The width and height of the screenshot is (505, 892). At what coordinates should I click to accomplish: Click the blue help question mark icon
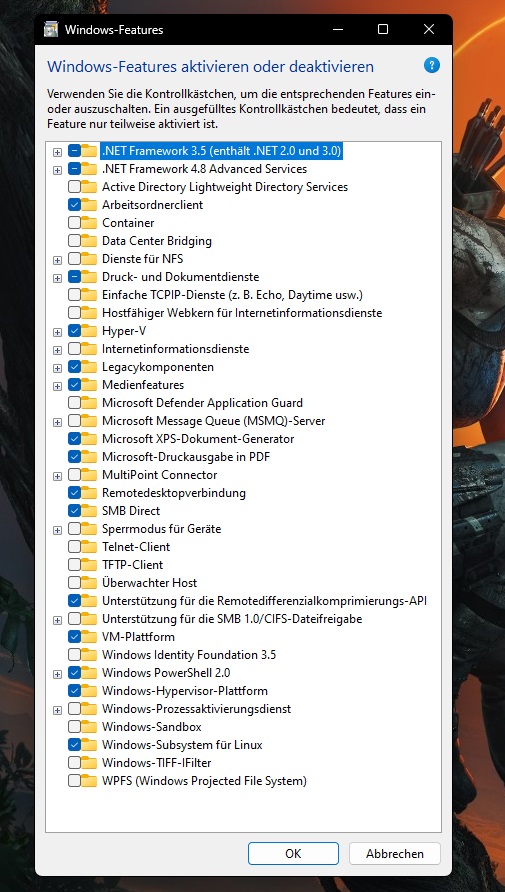pyautogui.click(x=432, y=65)
